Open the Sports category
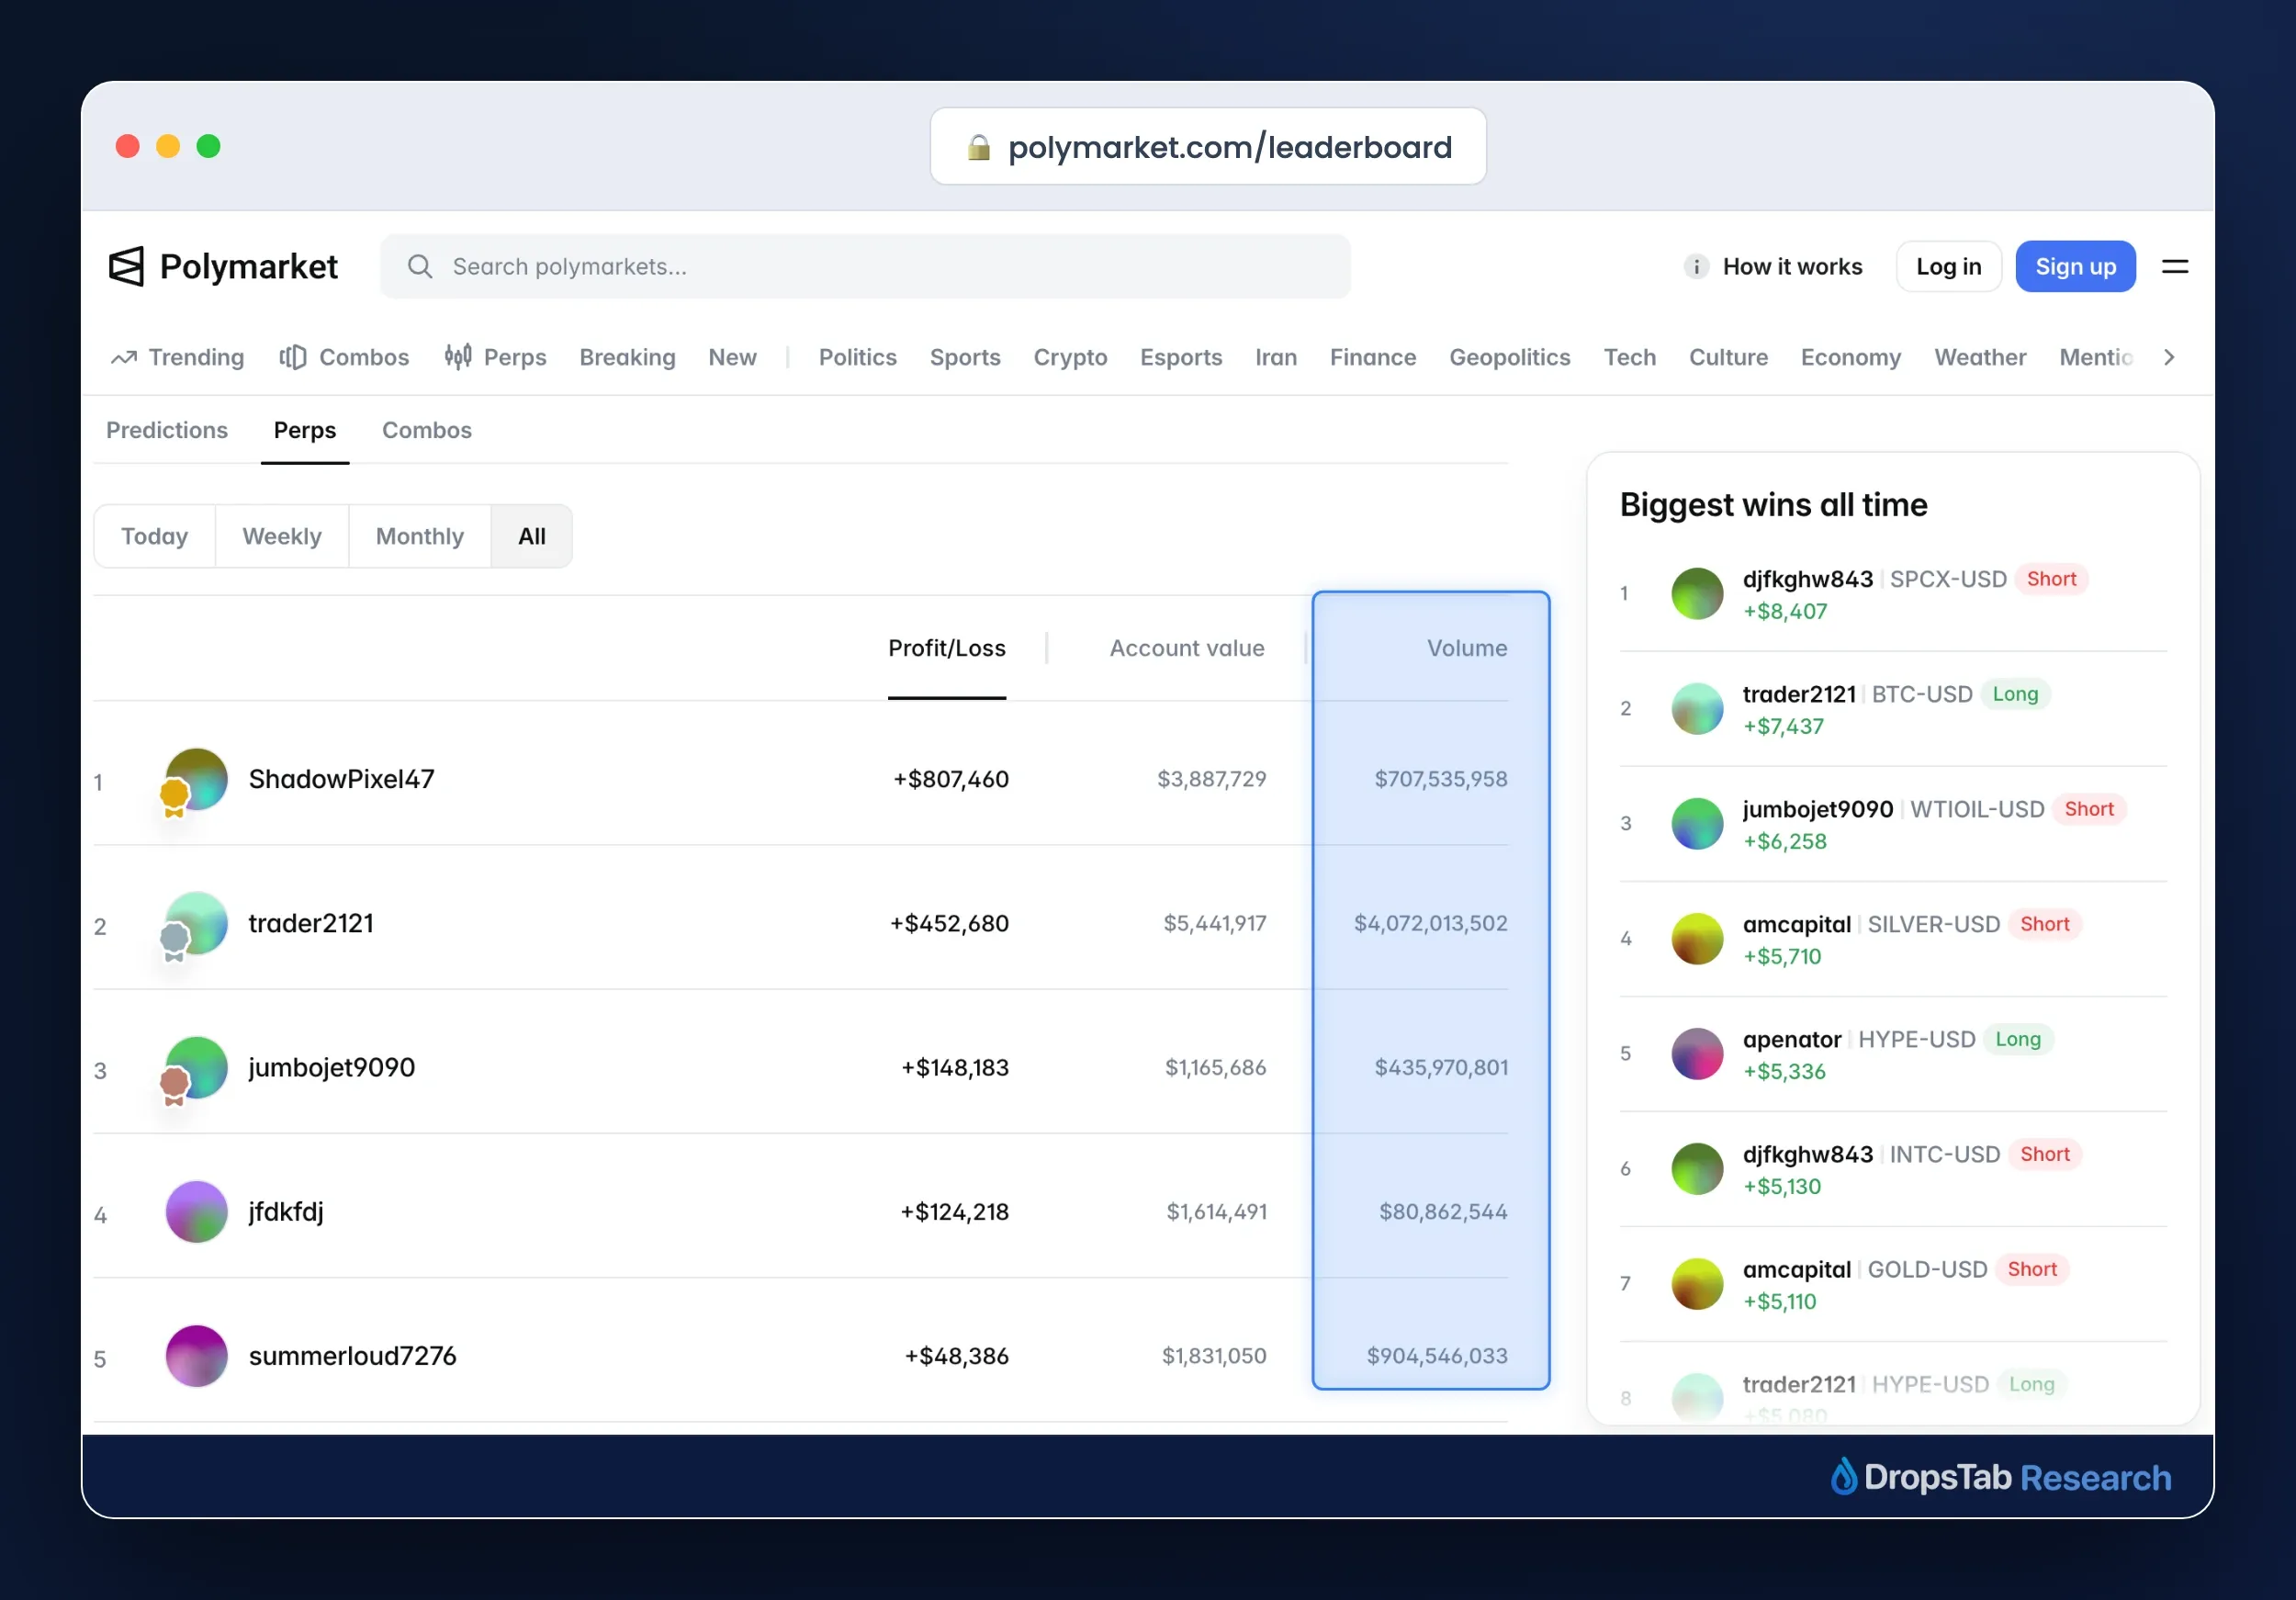2296x1600 pixels. (965, 357)
